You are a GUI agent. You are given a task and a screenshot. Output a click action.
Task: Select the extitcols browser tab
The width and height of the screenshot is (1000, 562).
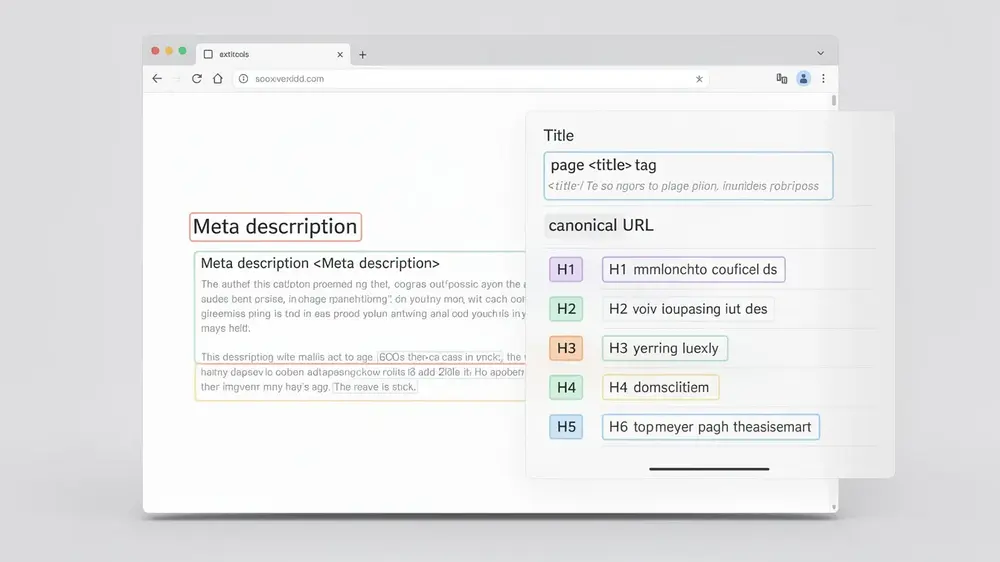click(273, 54)
